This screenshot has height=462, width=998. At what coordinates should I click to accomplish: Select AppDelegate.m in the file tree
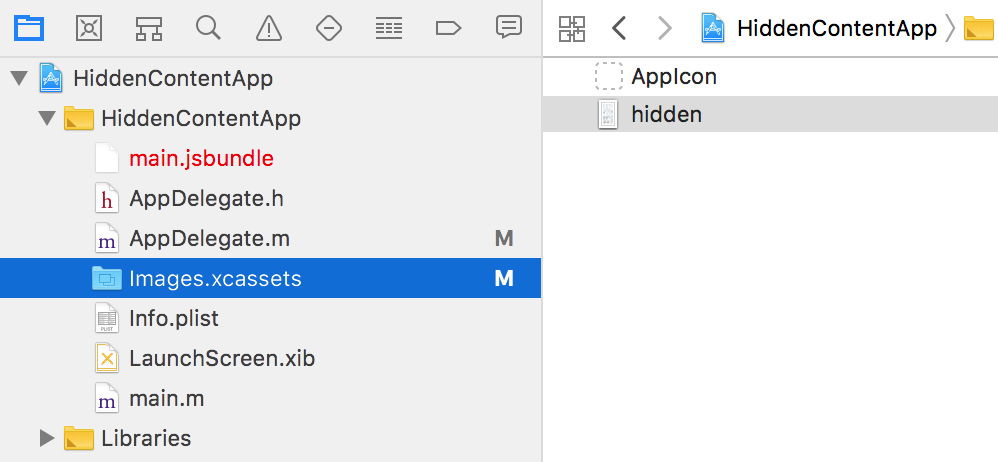(x=209, y=238)
